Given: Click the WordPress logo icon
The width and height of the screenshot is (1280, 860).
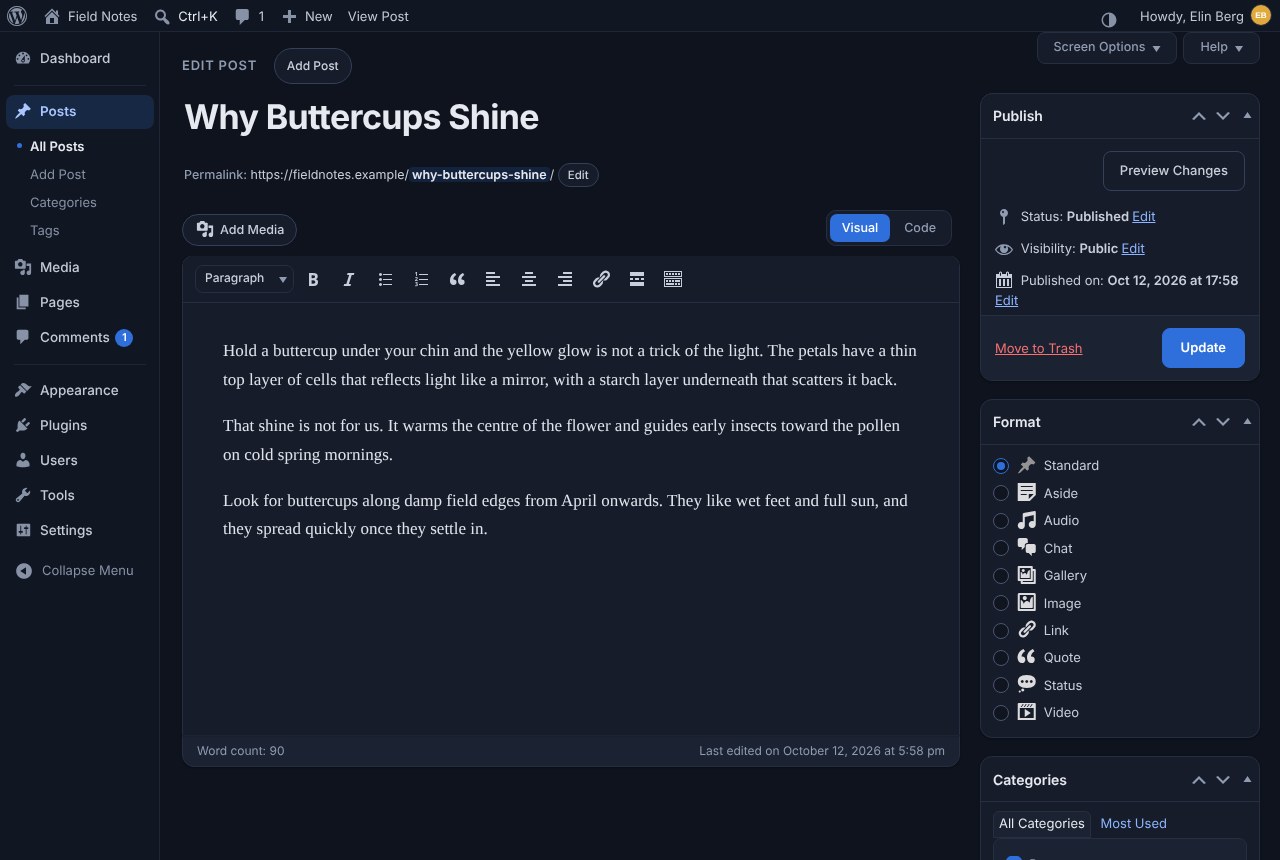Looking at the screenshot, I should coord(17,16).
